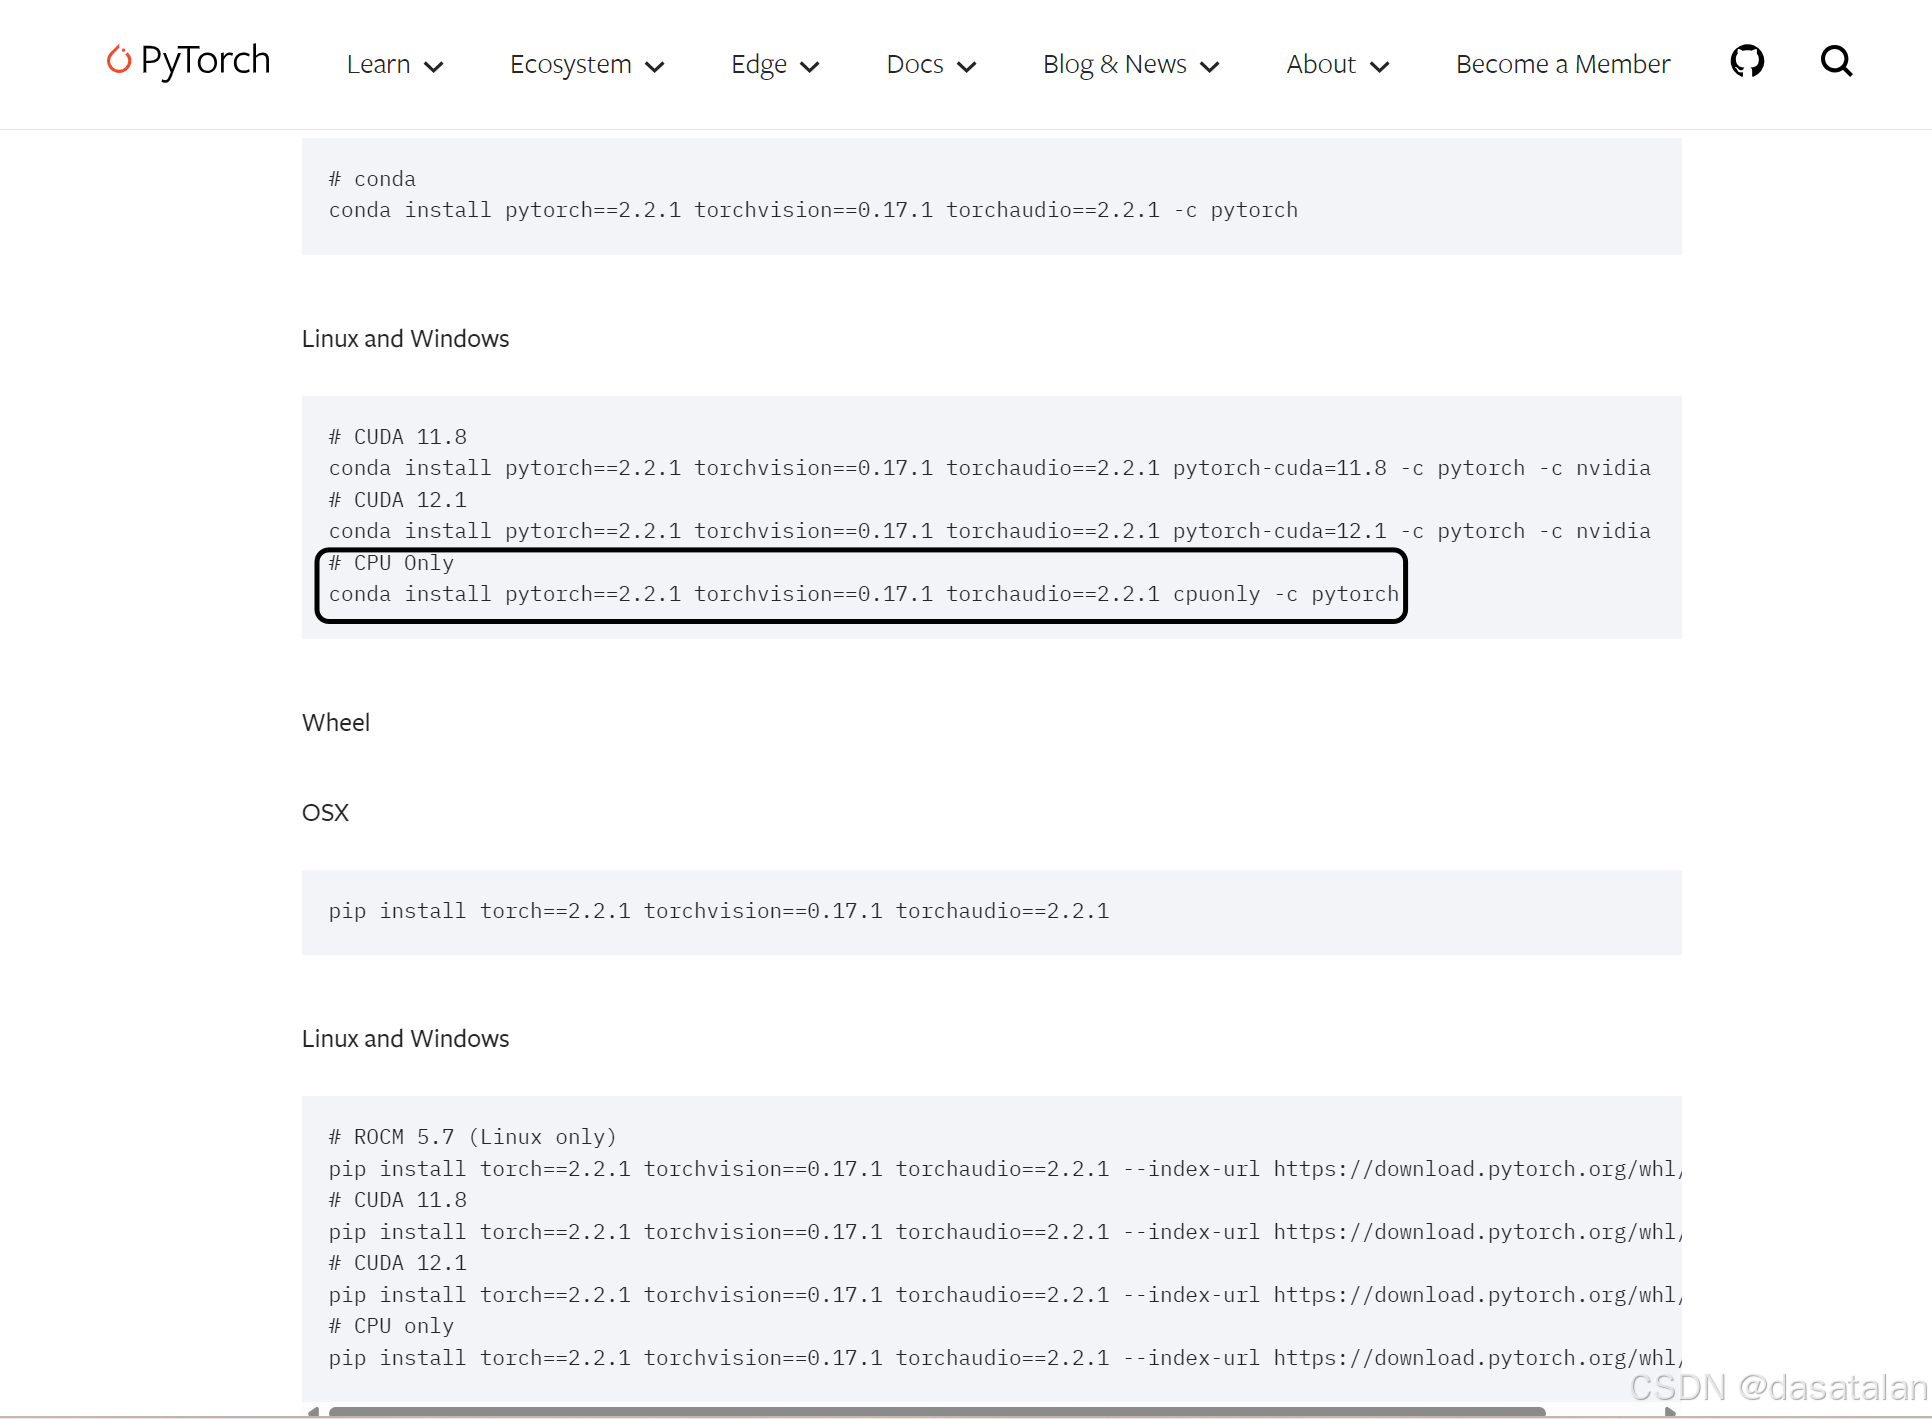1932x1419 pixels.
Task: Click the CUDA 11.8 conda install line
Action: (x=988, y=468)
